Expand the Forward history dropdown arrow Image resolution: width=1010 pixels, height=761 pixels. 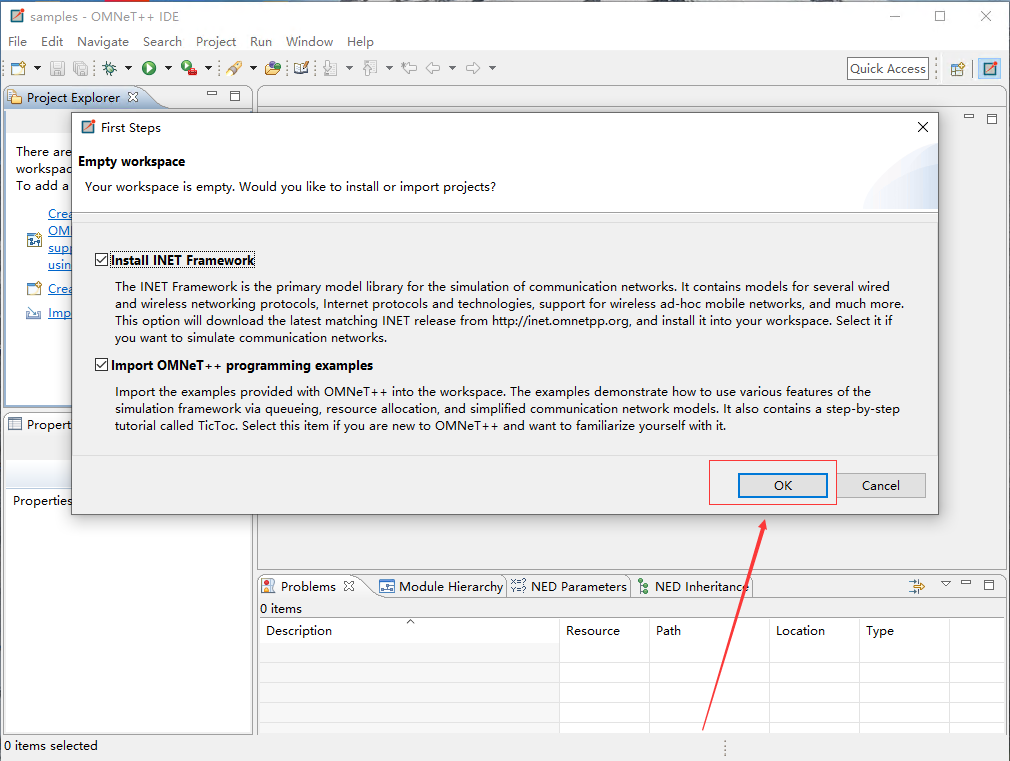[x=492, y=68]
